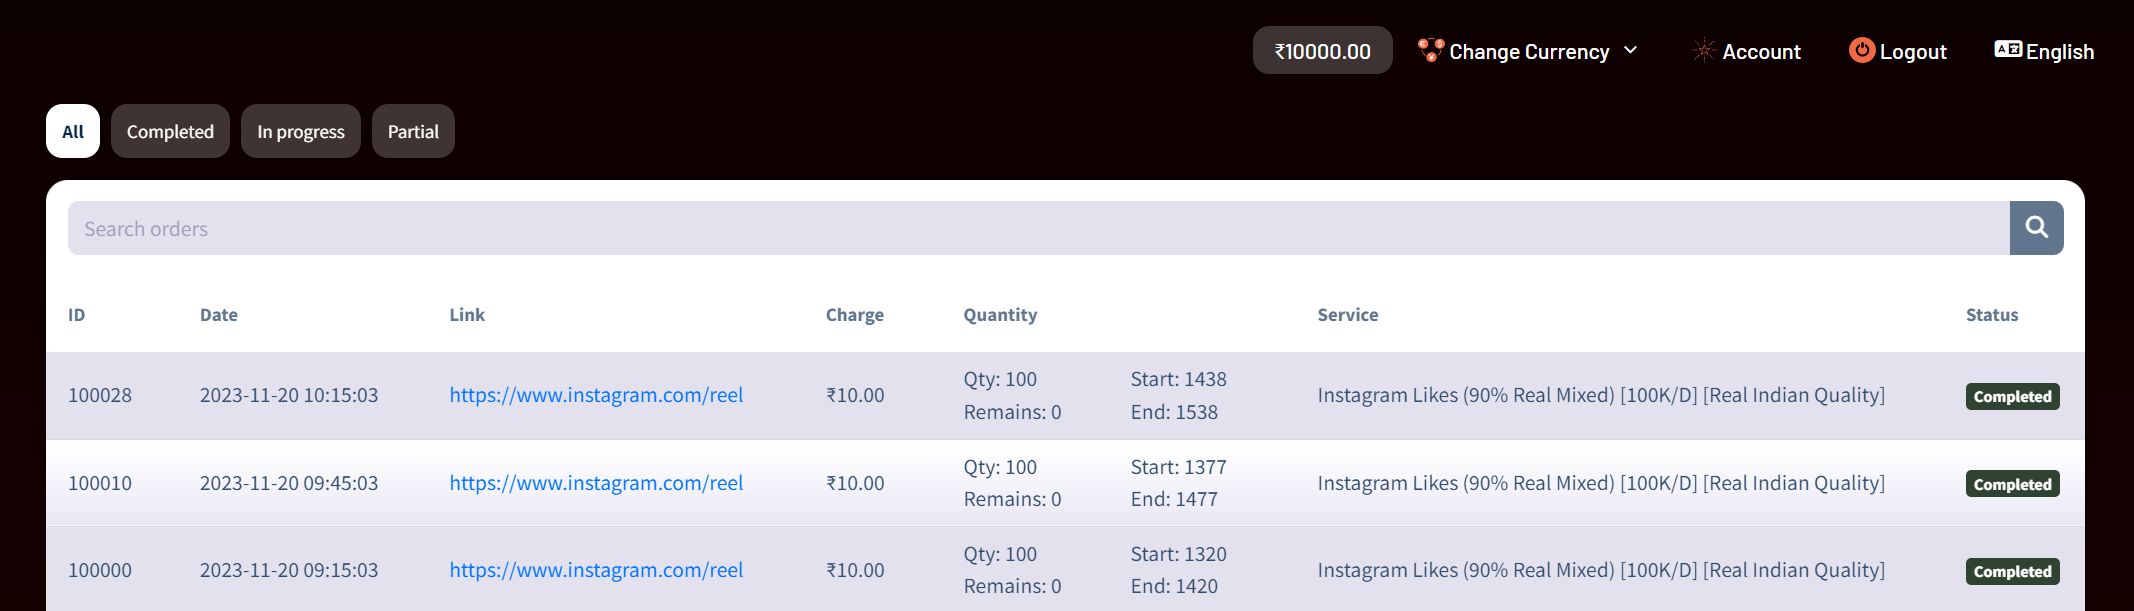Click order ID 100028

pyautogui.click(x=100, y=395)
